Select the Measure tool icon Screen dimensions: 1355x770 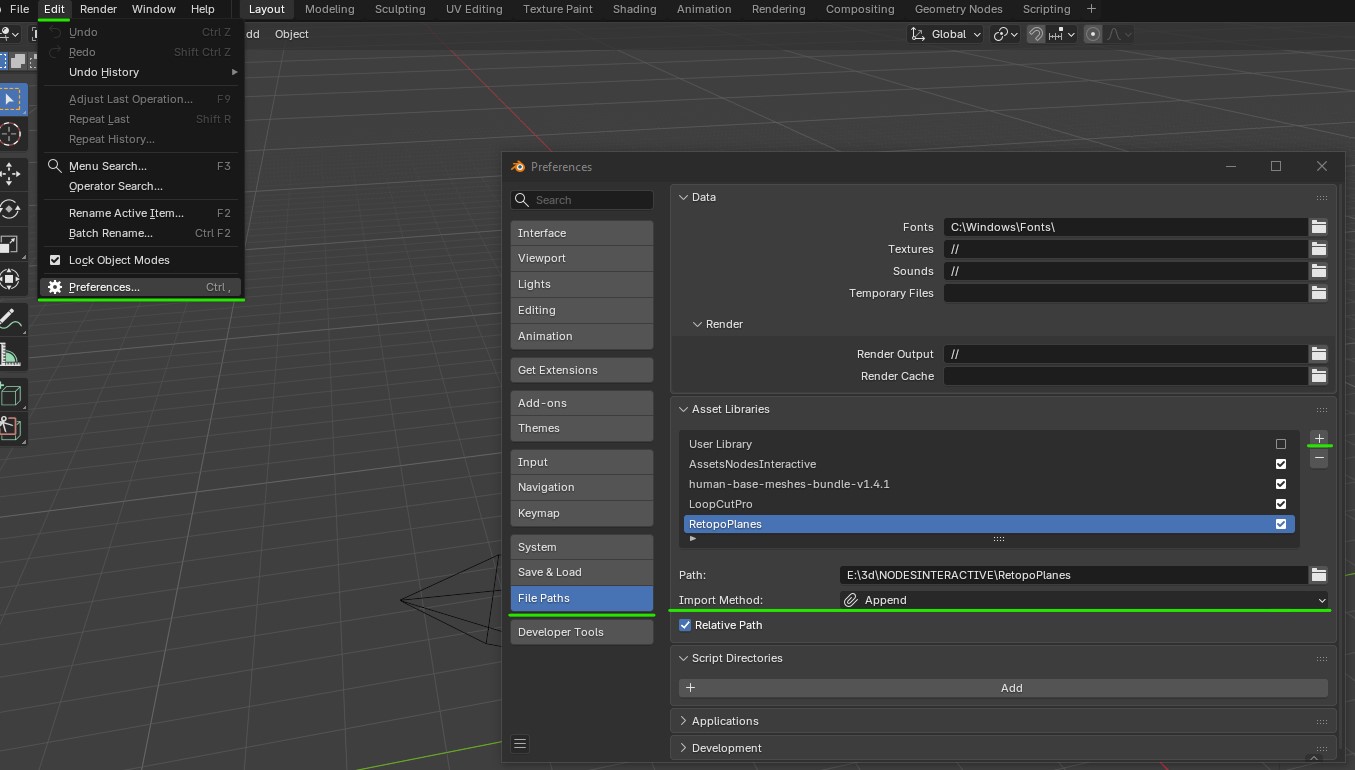[x=10, y=357]
